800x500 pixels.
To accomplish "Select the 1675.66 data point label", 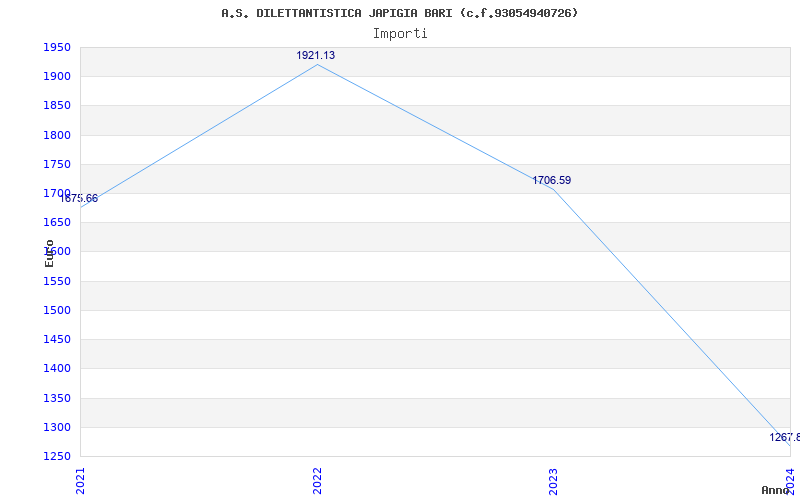I will (x=79, y=198).
